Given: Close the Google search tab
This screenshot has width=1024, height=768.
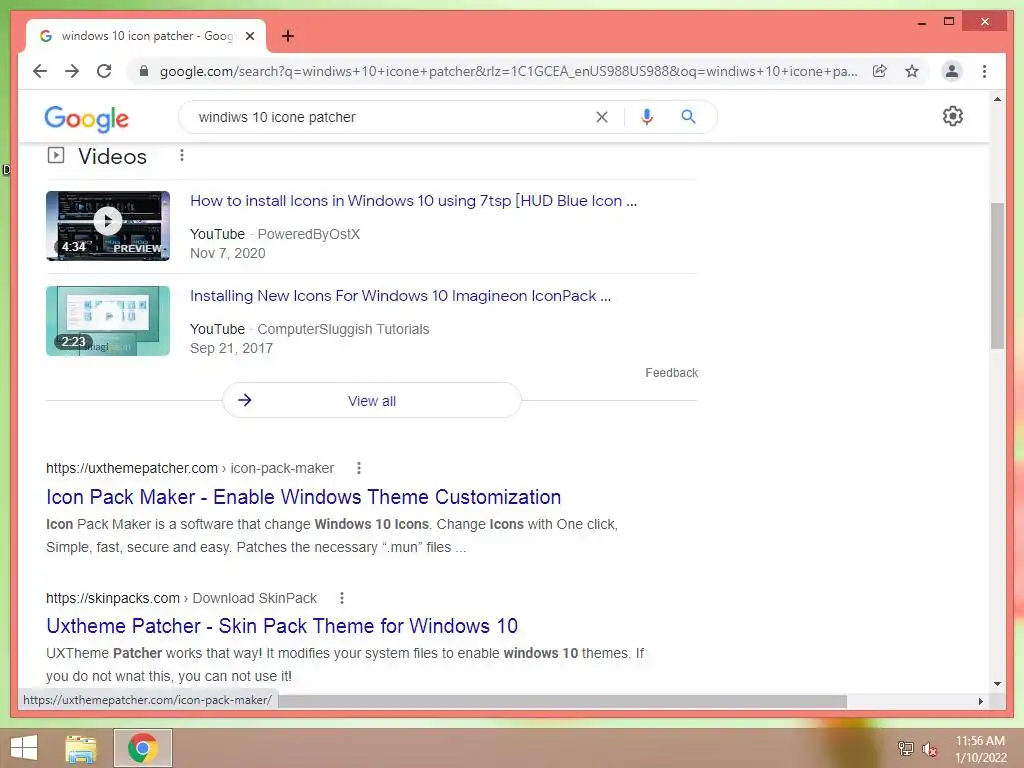Looking at the screenshot, I should tap(249, 36).
